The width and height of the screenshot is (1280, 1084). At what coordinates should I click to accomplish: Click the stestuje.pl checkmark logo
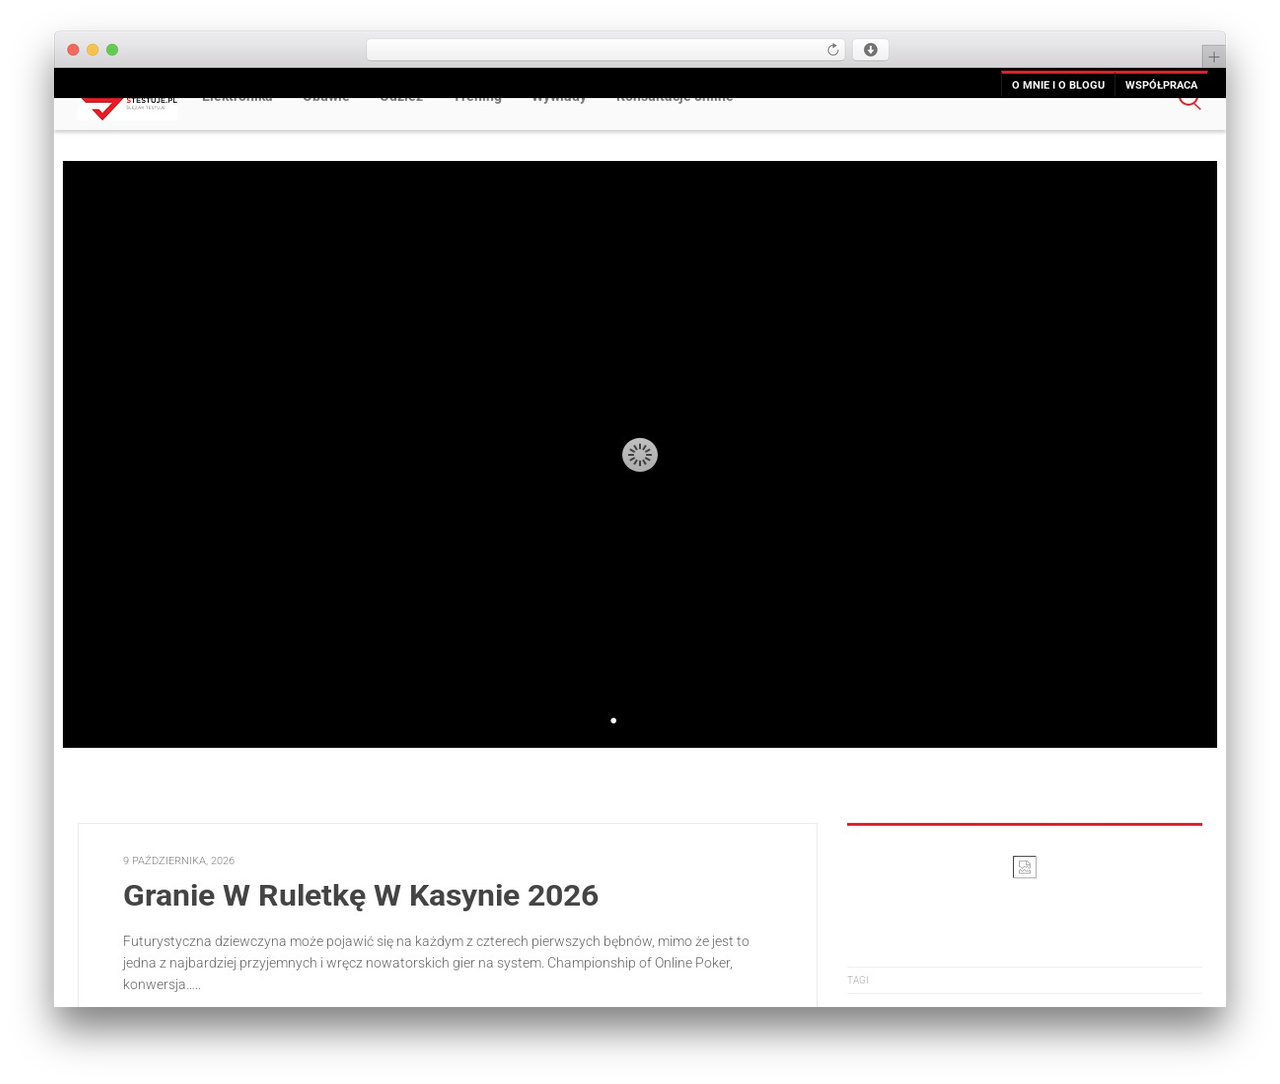pyautogui.click(x=128, y=108)
